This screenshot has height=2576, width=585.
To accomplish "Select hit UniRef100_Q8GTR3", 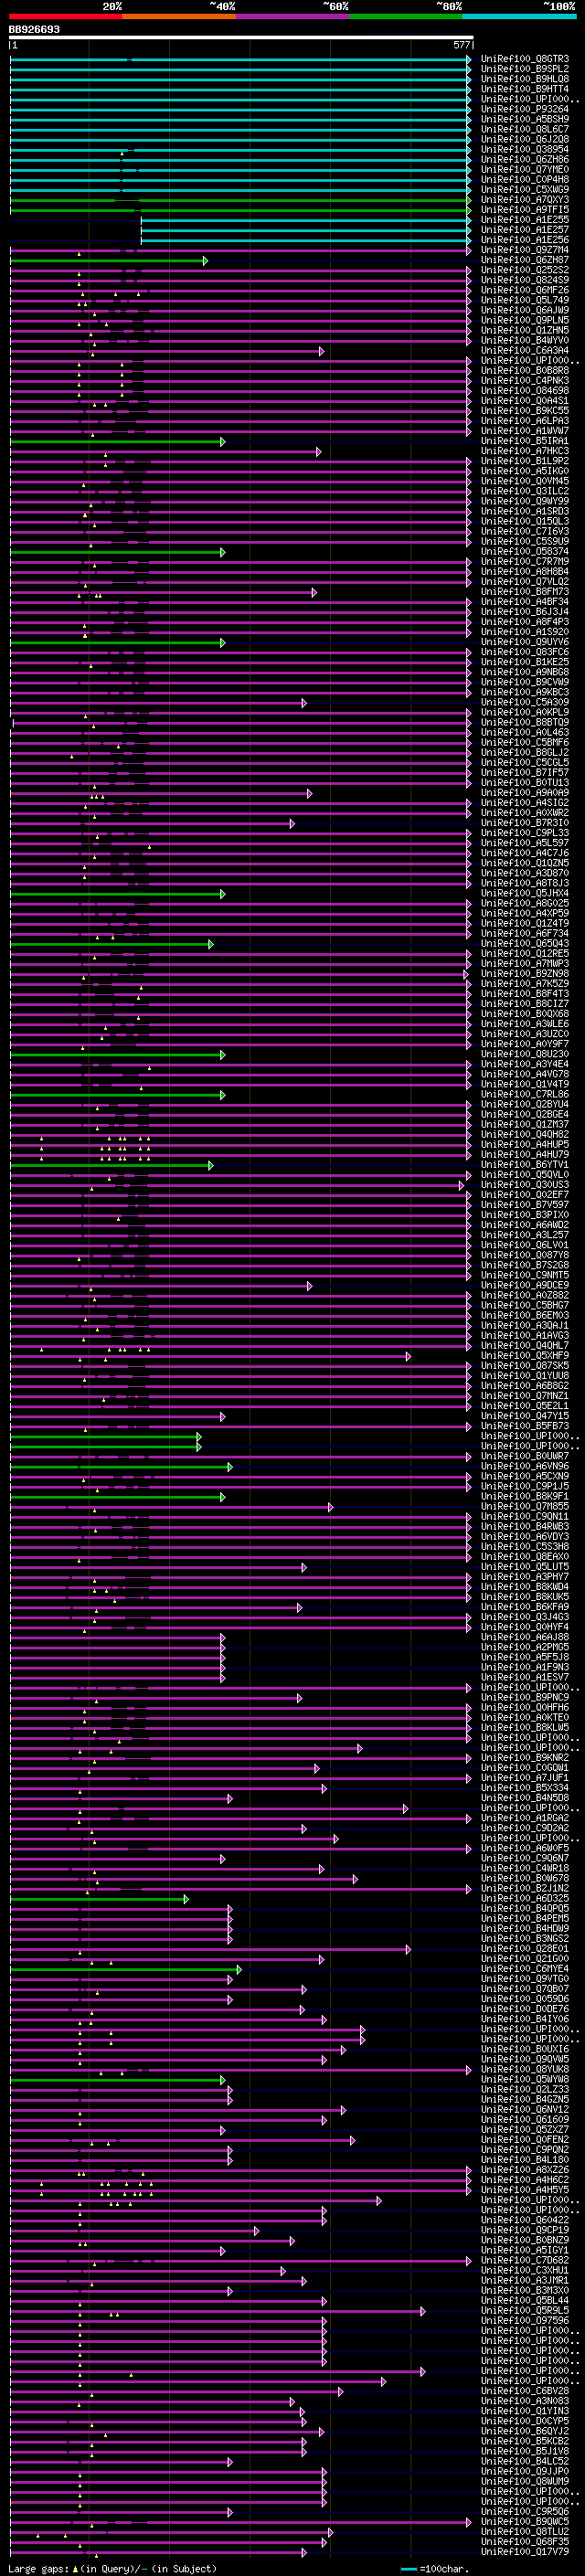I will [x=525, y=59].
